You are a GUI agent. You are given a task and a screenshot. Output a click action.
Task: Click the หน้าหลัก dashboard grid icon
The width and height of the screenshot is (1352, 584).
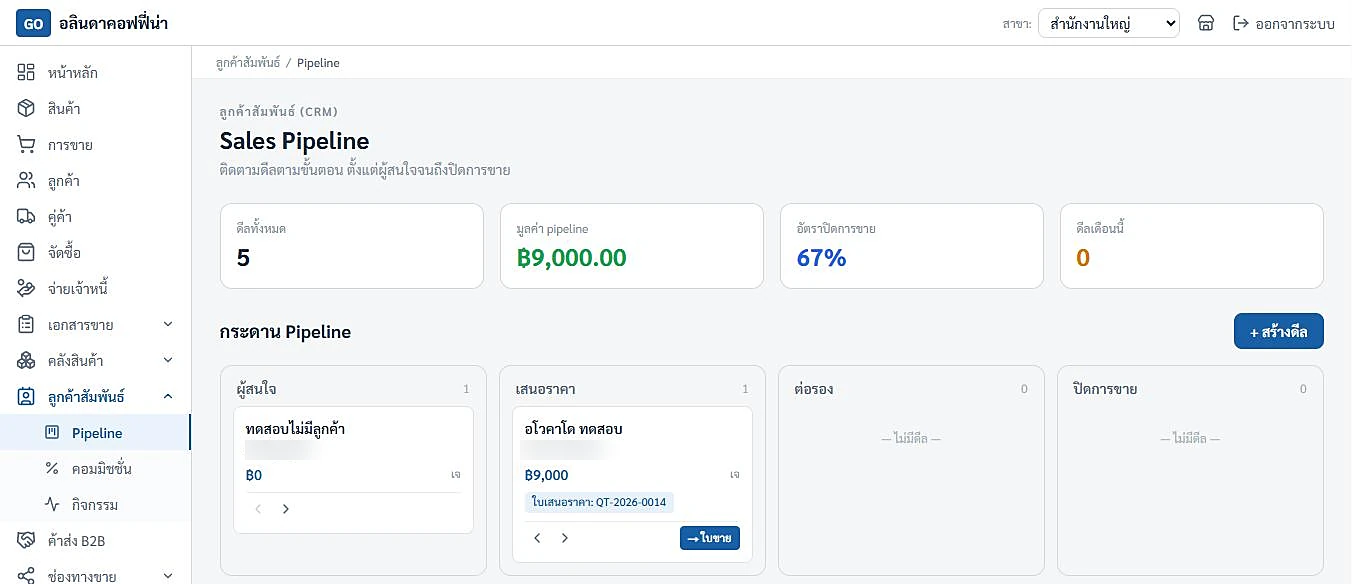[26, 73]
